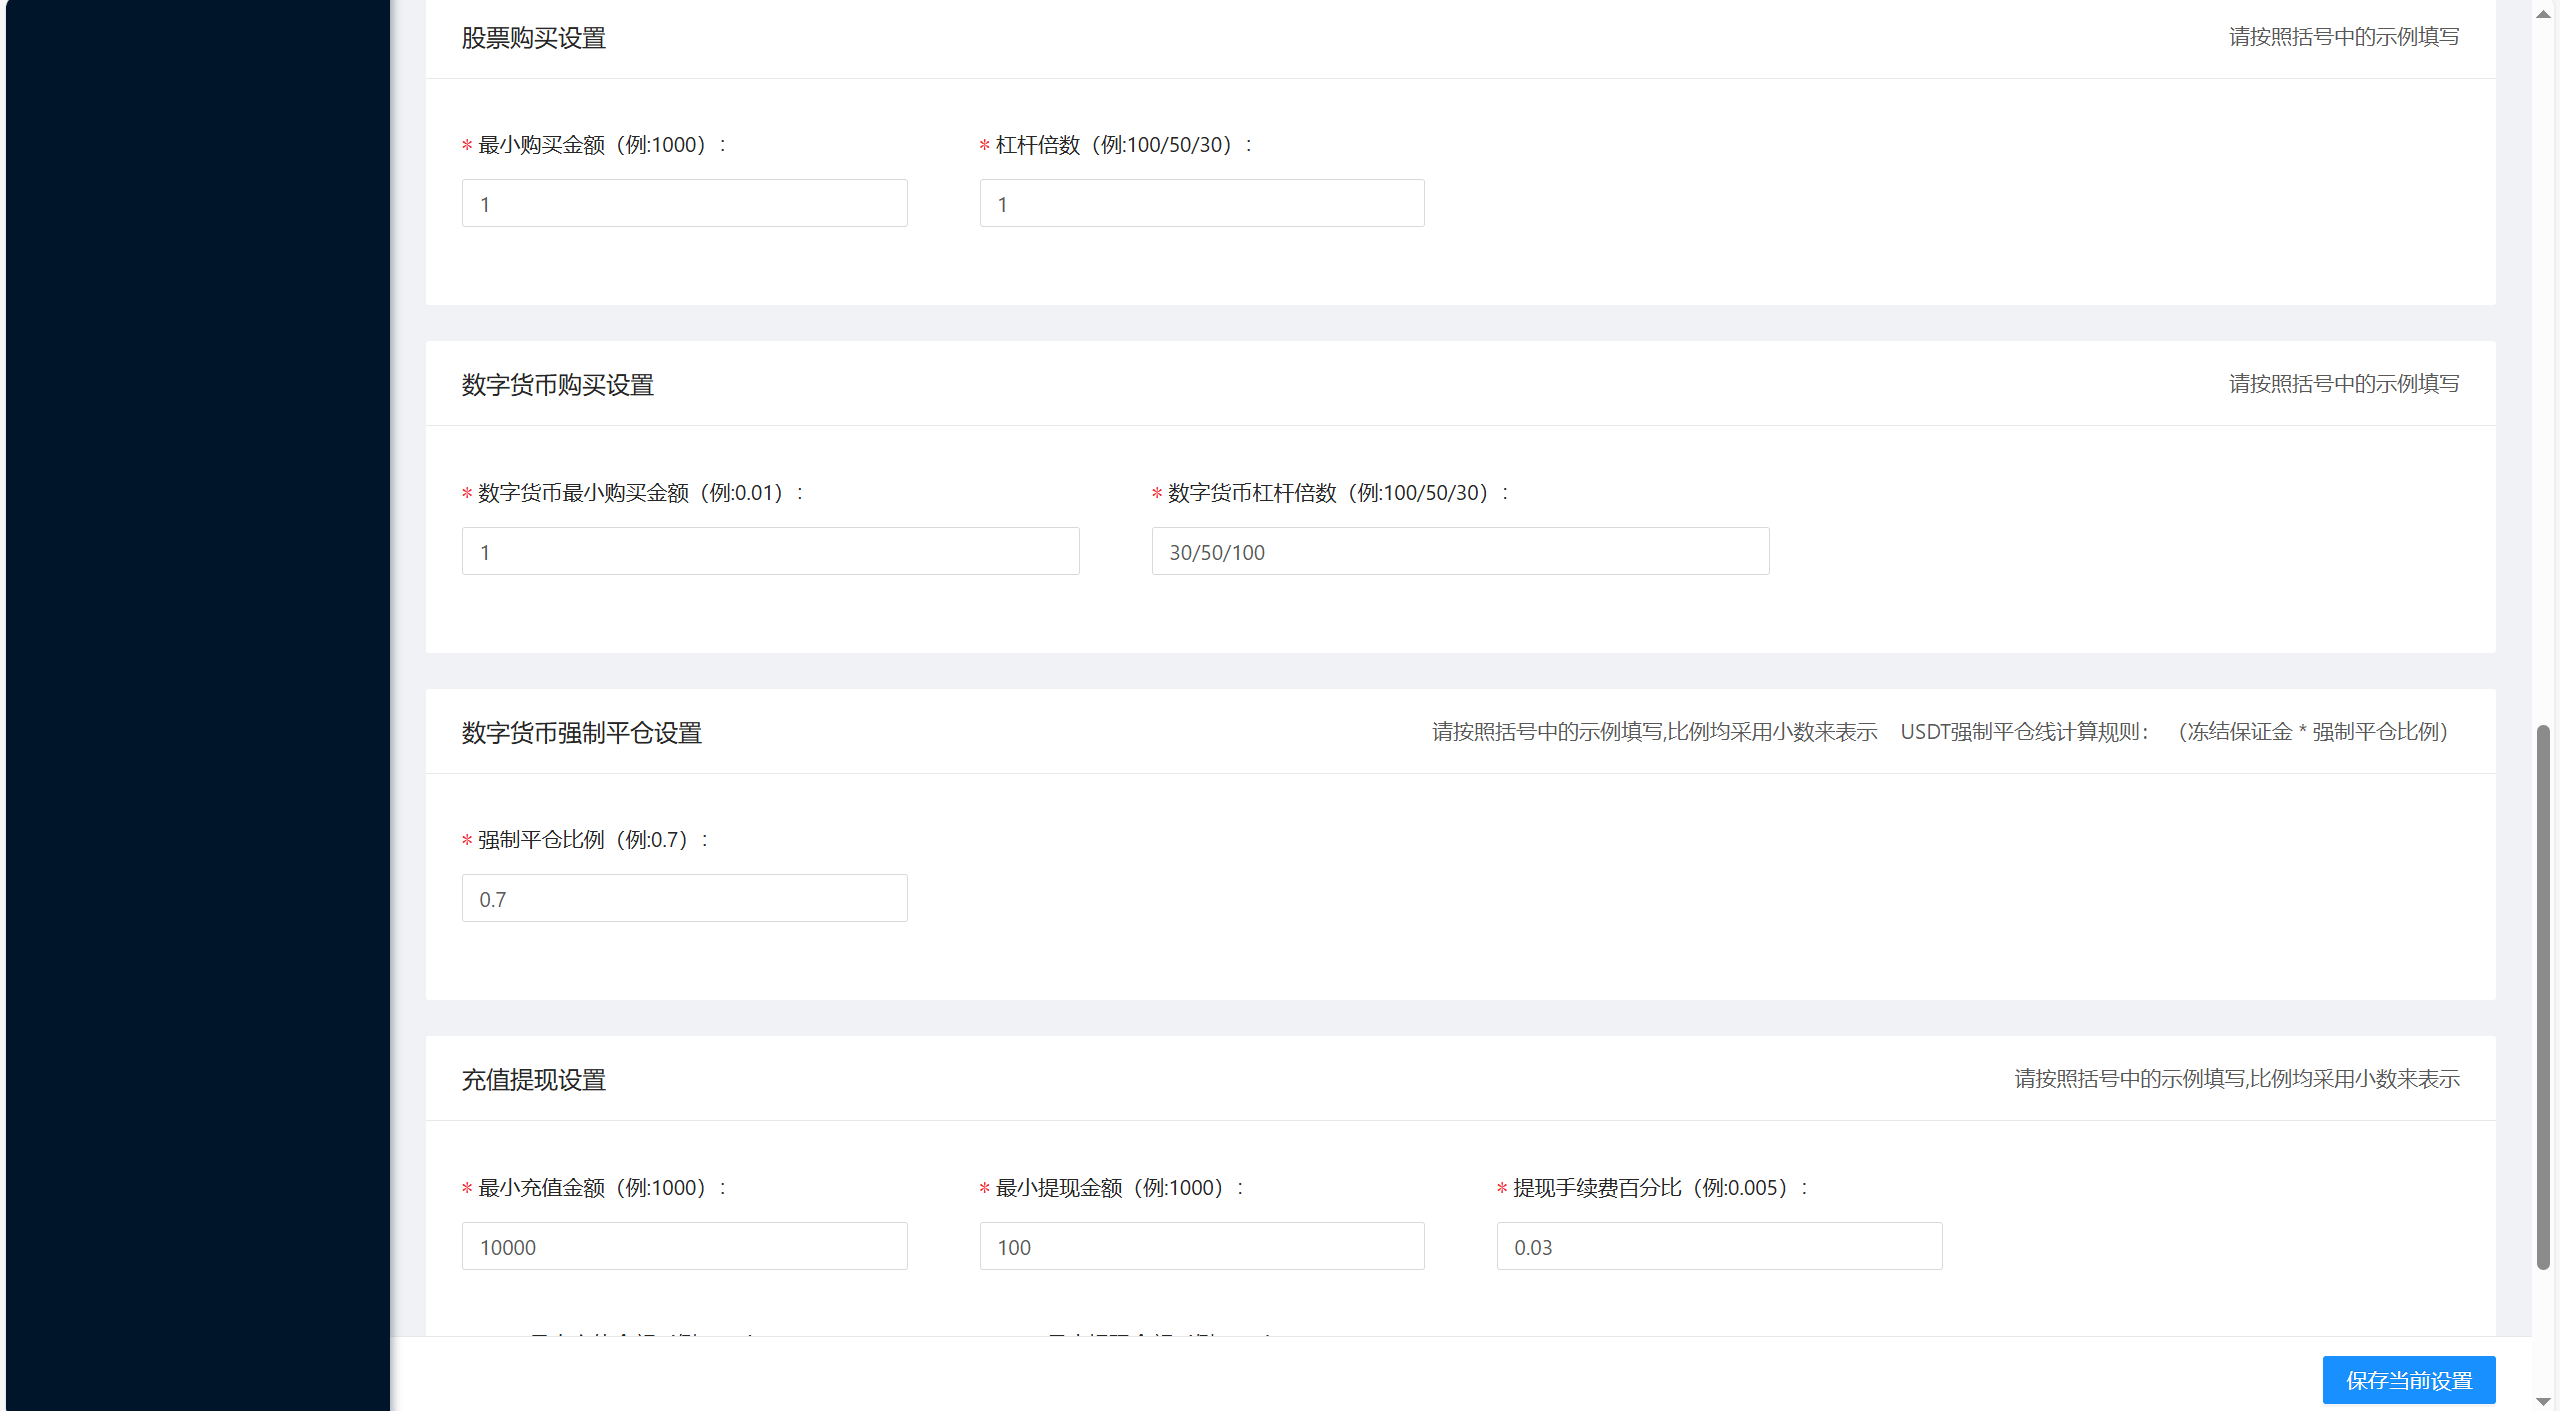This screenshot has height=1411, width=2560.
Task: Click the 最小购买金额 input showing value 1
Action: coord(684,202)
